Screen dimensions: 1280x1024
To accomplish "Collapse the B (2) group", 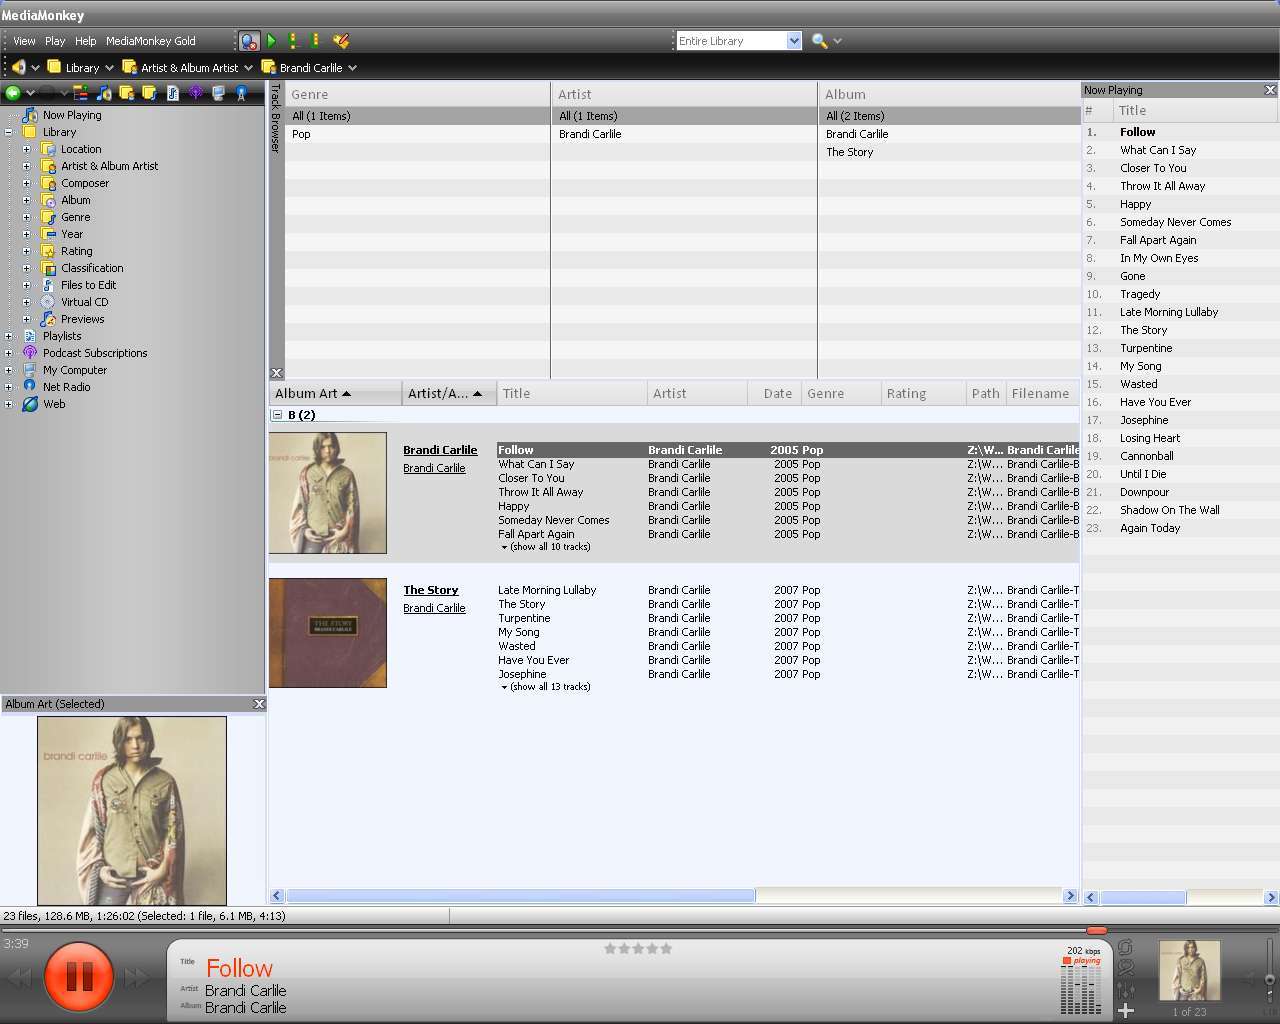I will pos(277,415).
